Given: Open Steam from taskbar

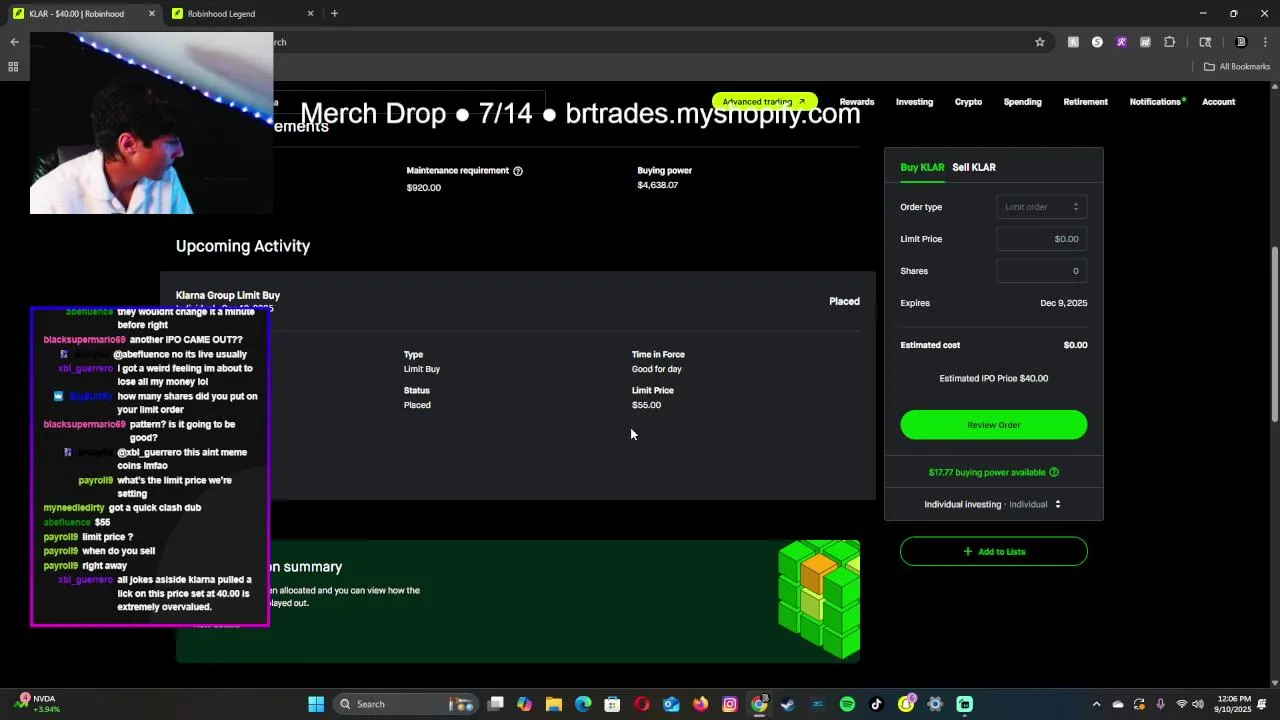Looking at the screenshot, I should pos(788,704).
